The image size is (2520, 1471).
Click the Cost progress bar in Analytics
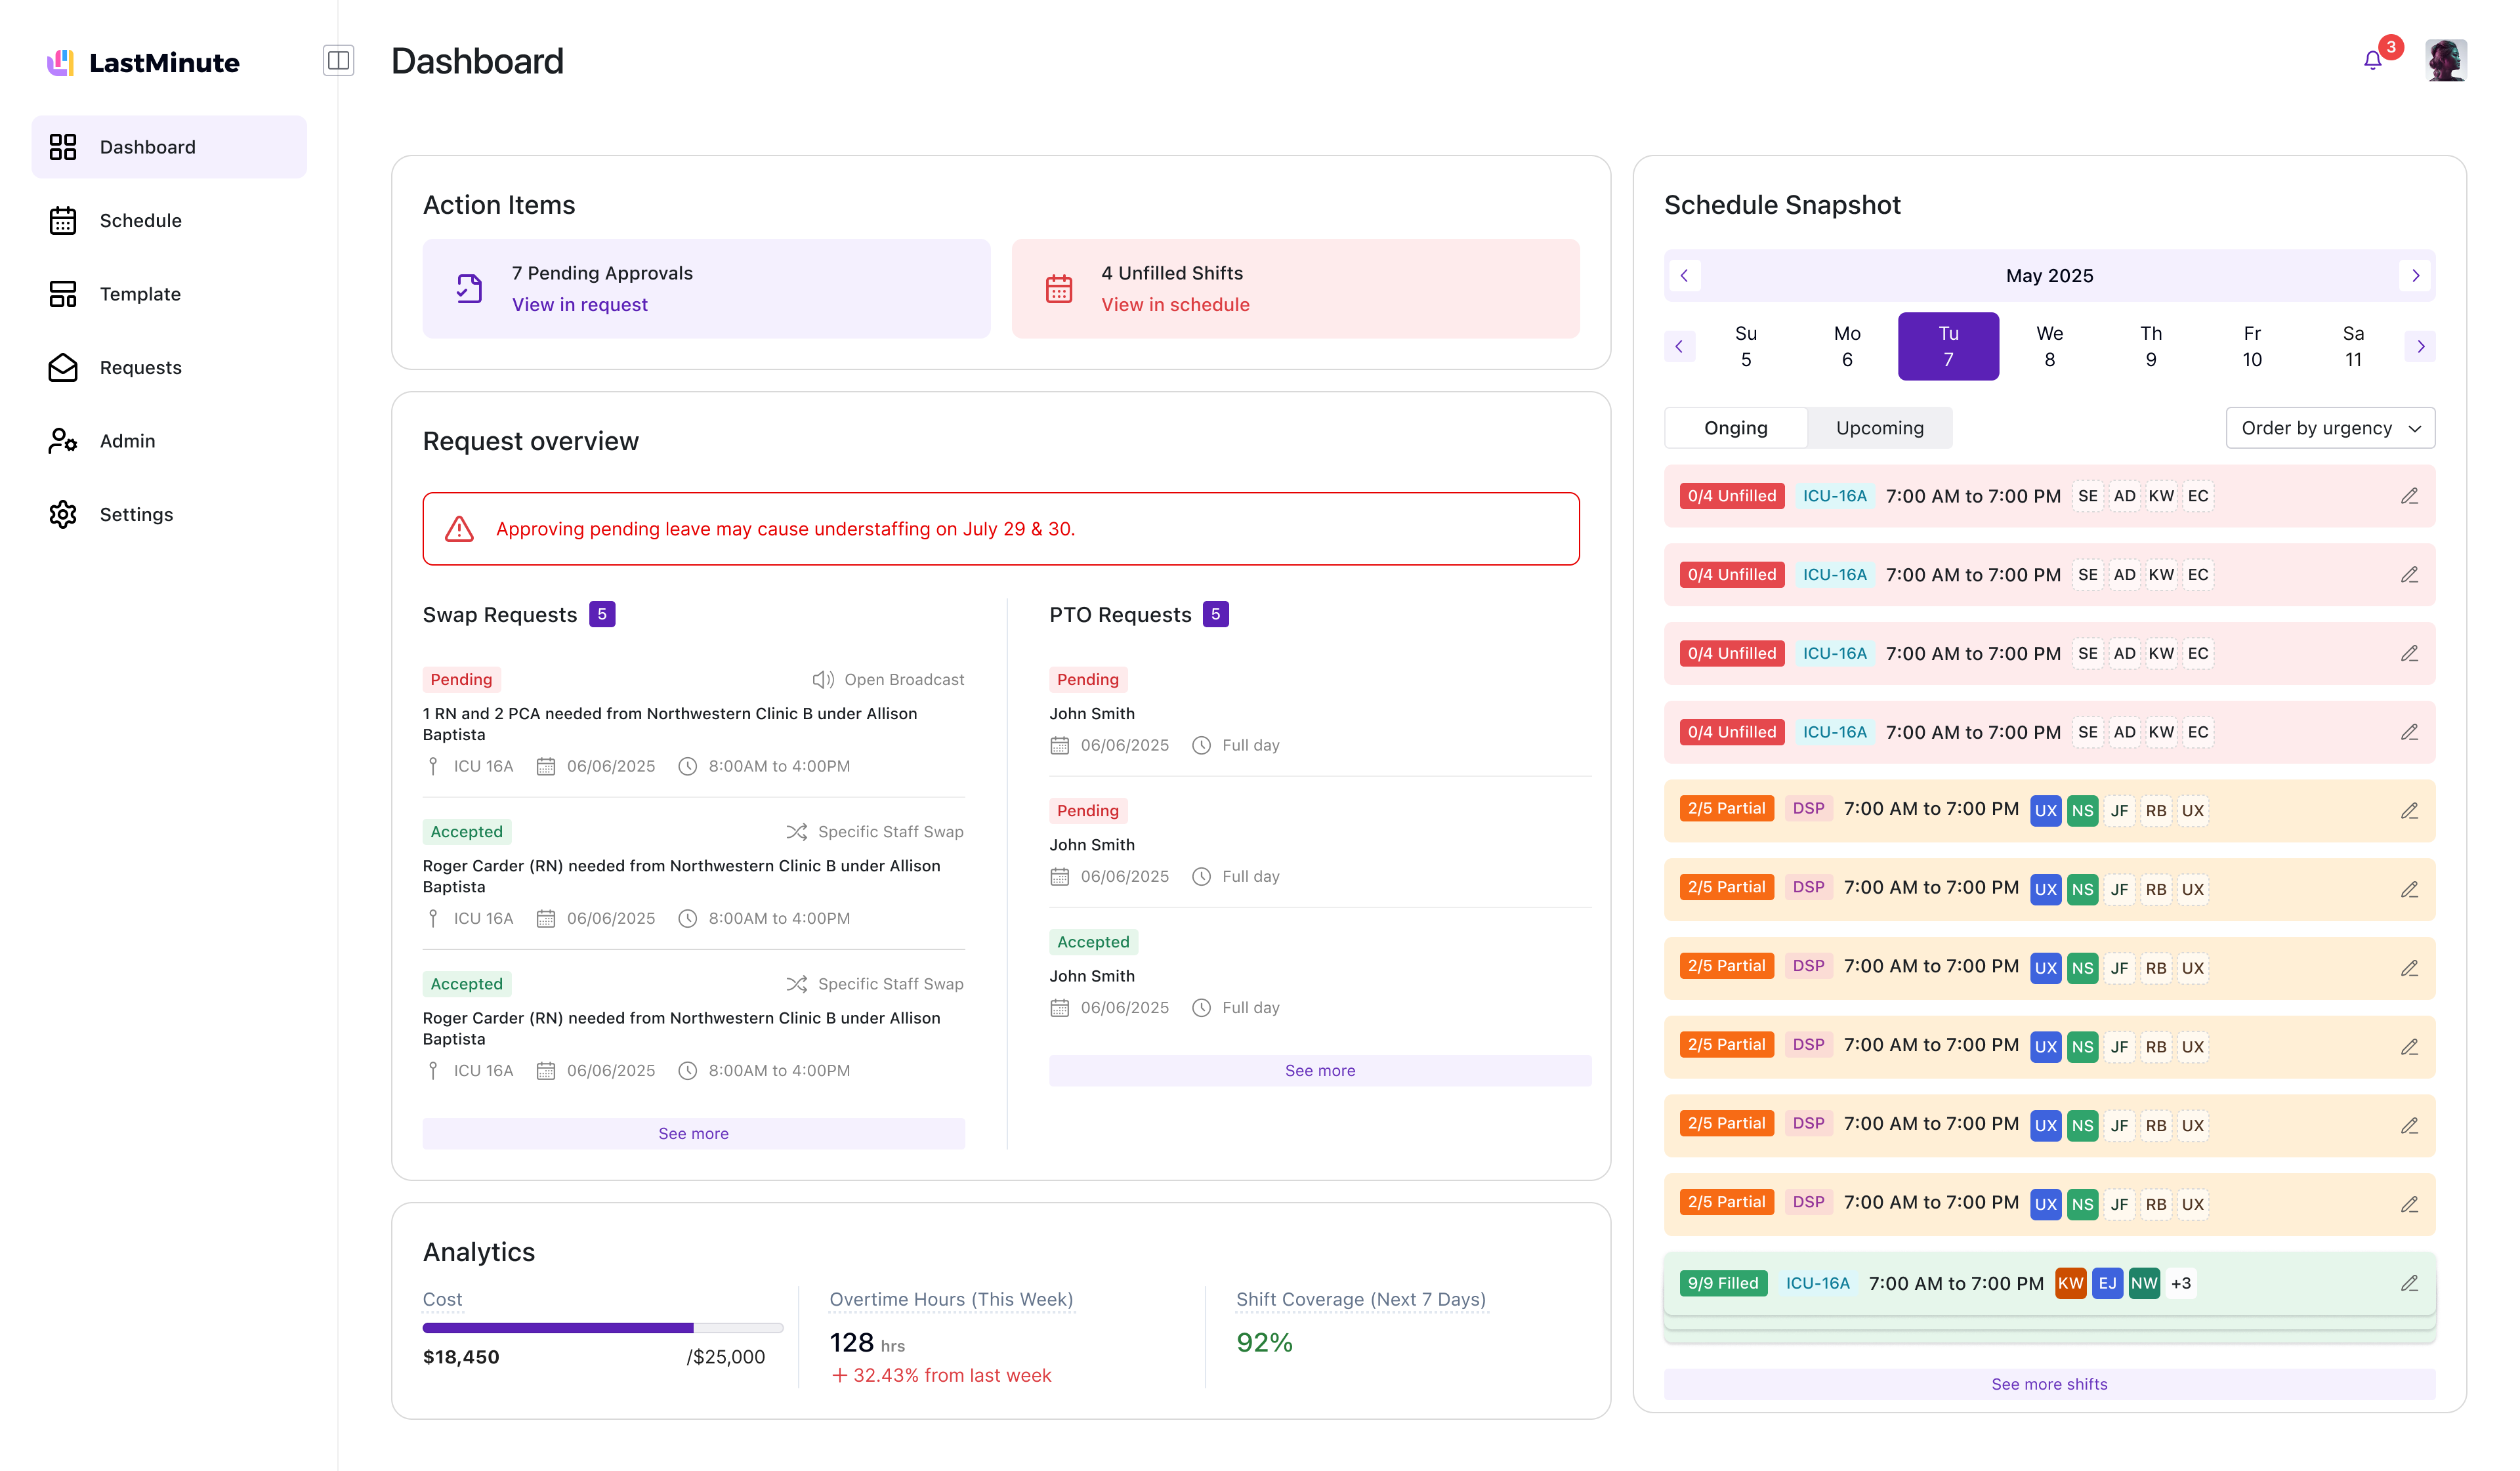tap(602, 1328)
